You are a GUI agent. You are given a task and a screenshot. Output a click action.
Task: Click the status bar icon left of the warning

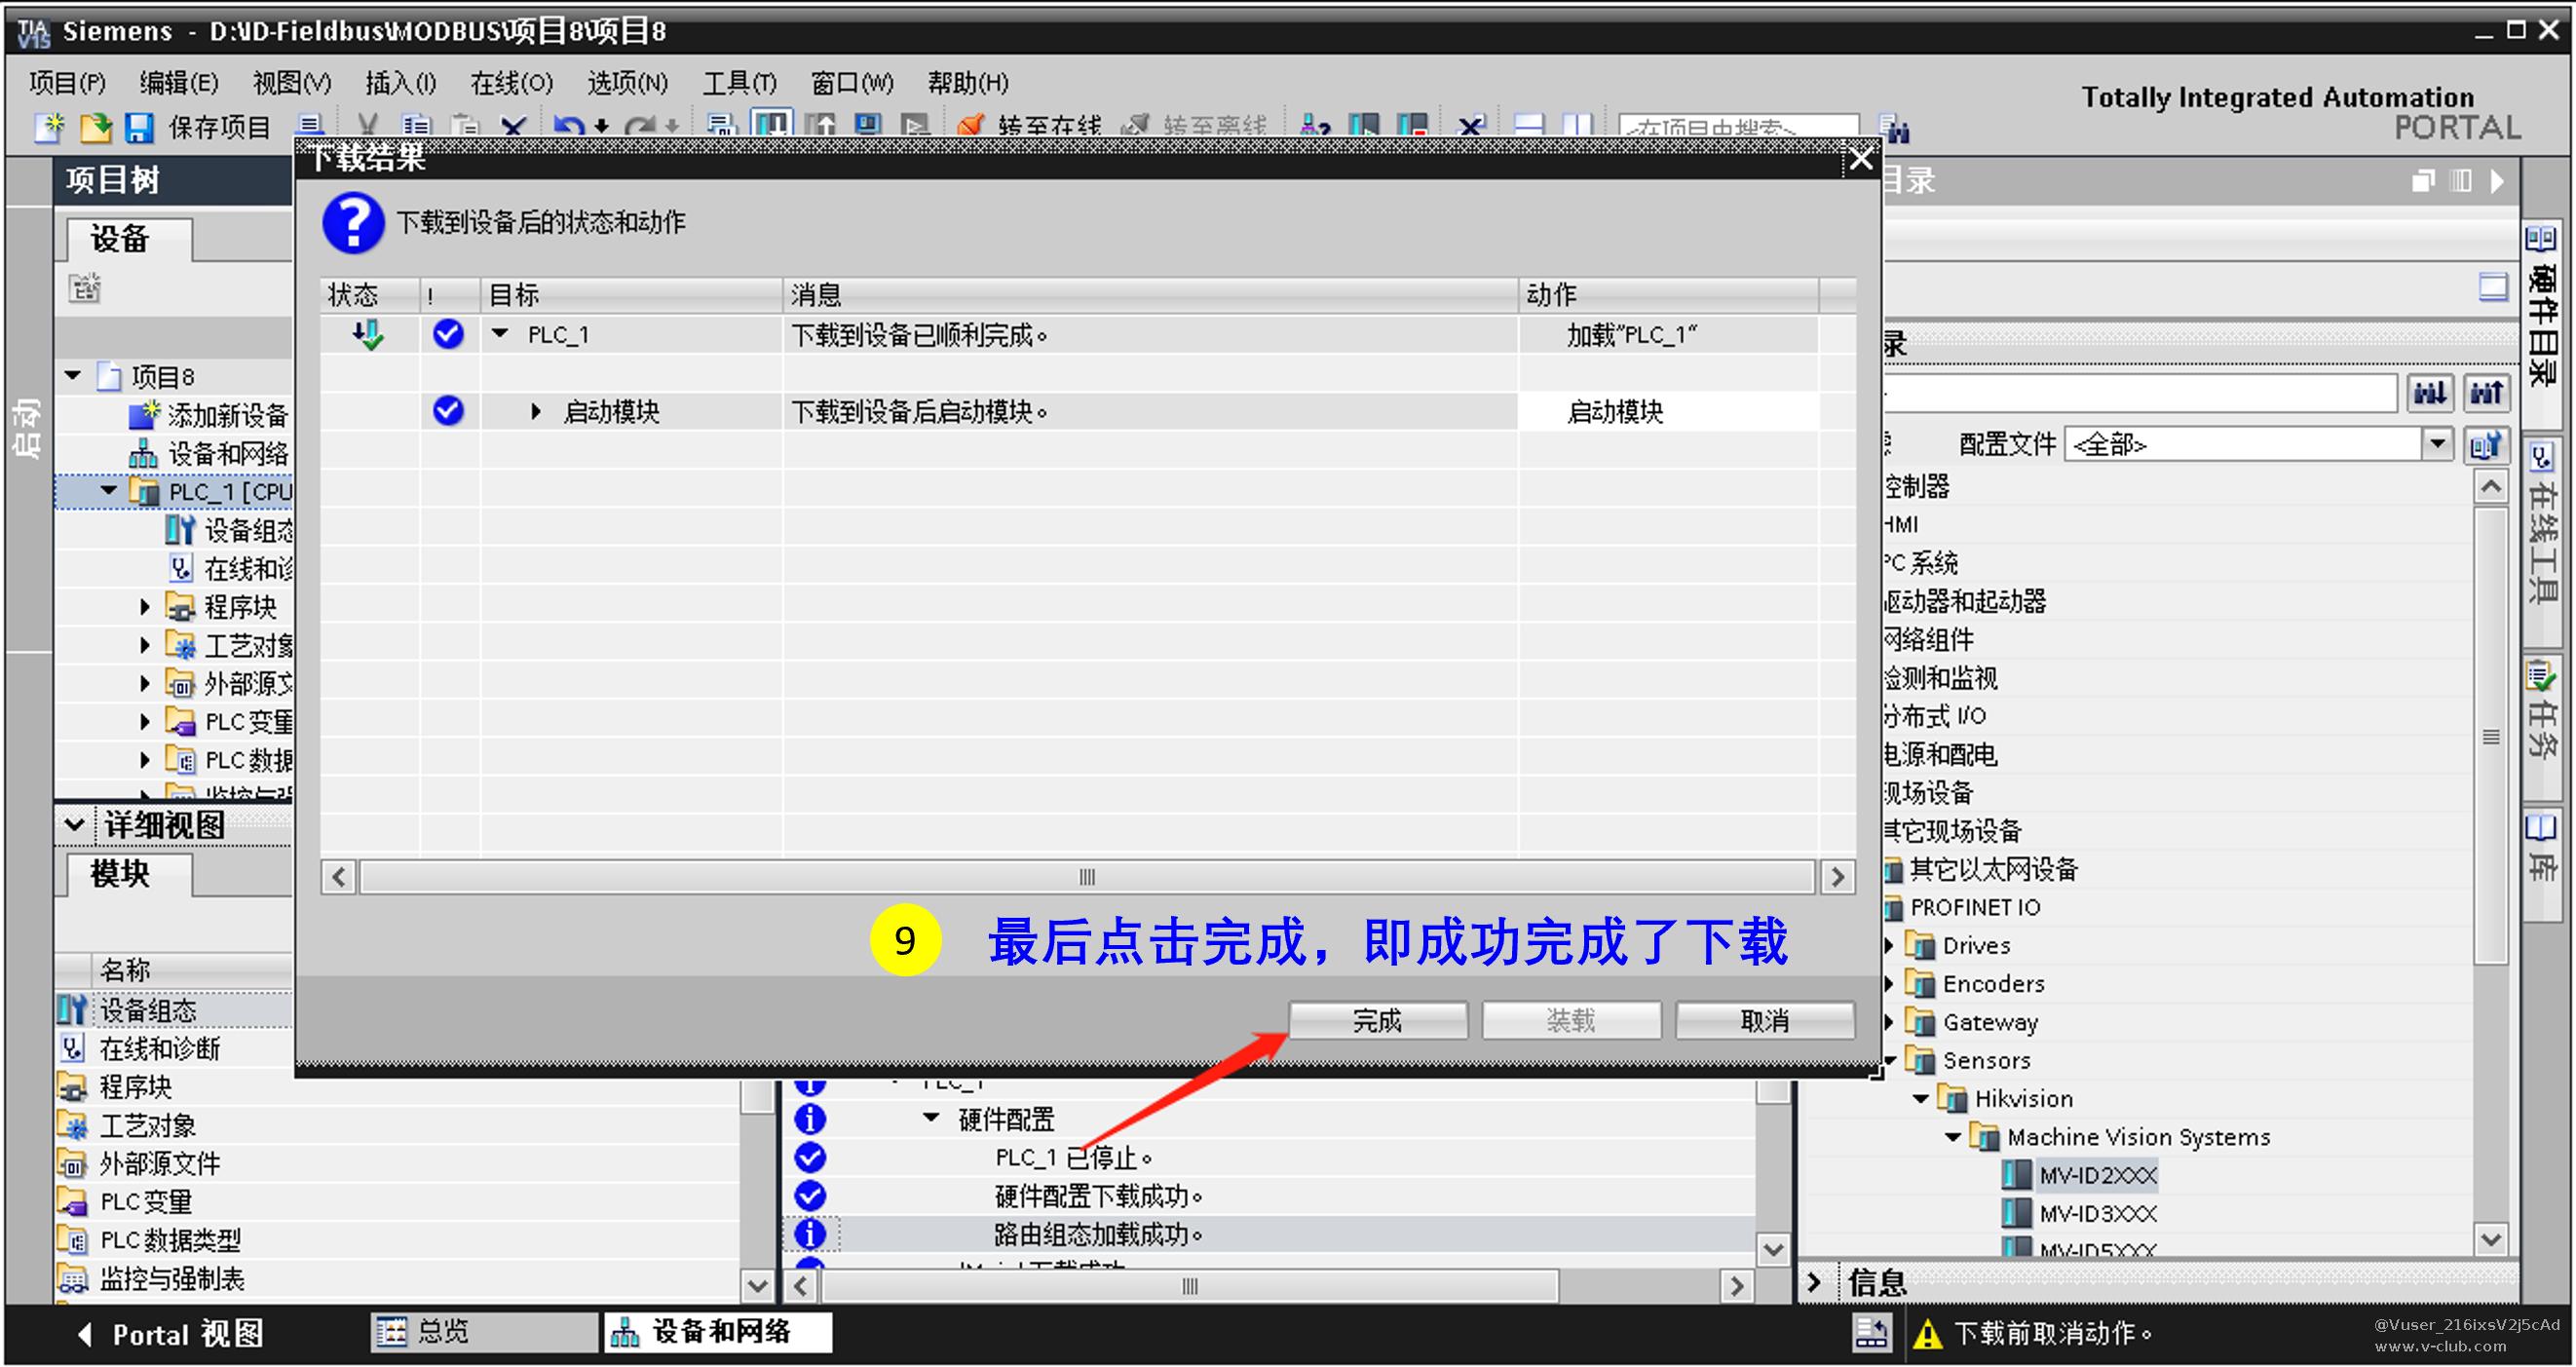point(1871,1333)
